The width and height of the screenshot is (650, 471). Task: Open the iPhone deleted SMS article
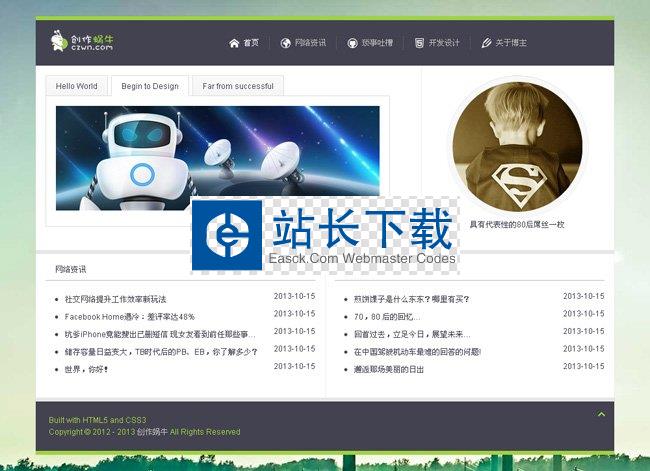(160, 334)
